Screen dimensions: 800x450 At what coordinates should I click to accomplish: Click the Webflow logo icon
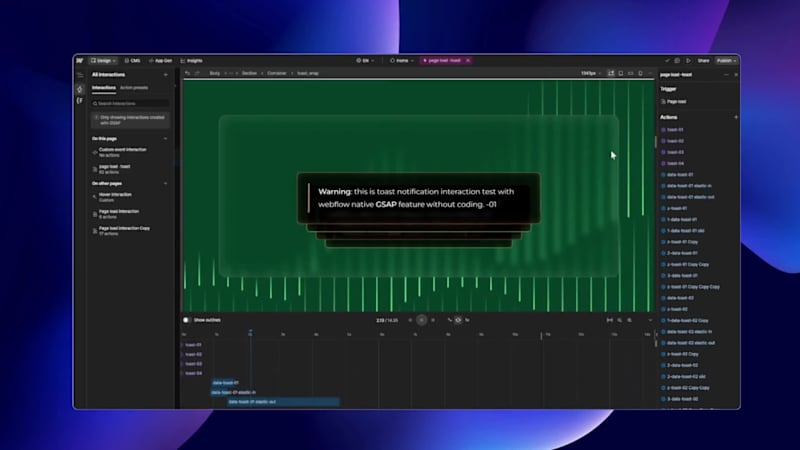click(x=80, y=61)
